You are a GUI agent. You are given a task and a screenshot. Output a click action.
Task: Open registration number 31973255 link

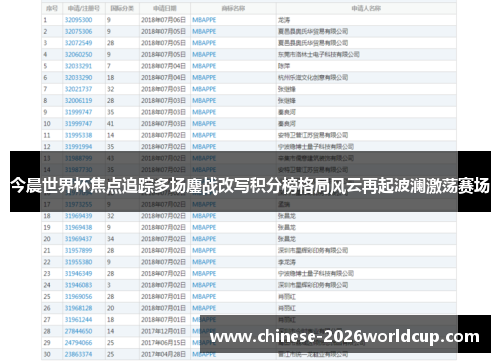pyautogui.click(x=78, y=204)
